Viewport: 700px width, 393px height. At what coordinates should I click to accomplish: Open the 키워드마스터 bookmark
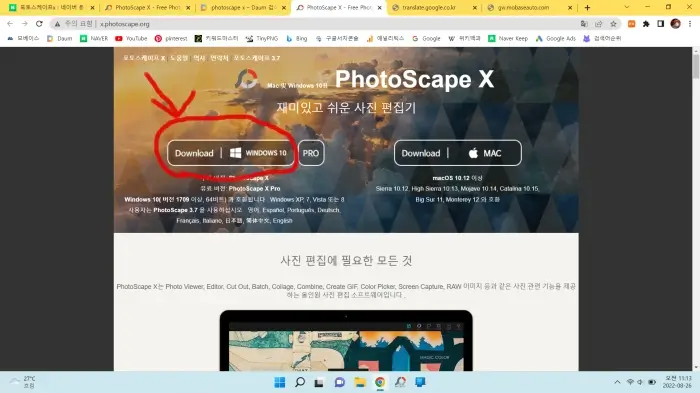pos(217,38)
